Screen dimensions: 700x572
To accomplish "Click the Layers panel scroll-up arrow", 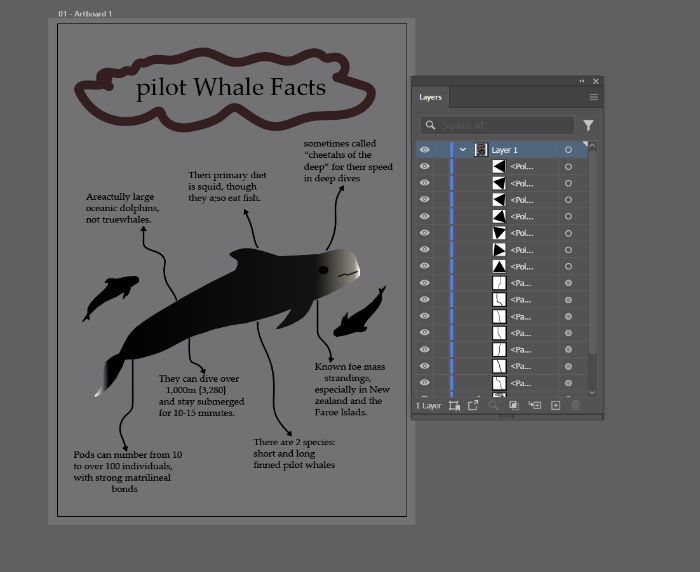I will [592, 146].
